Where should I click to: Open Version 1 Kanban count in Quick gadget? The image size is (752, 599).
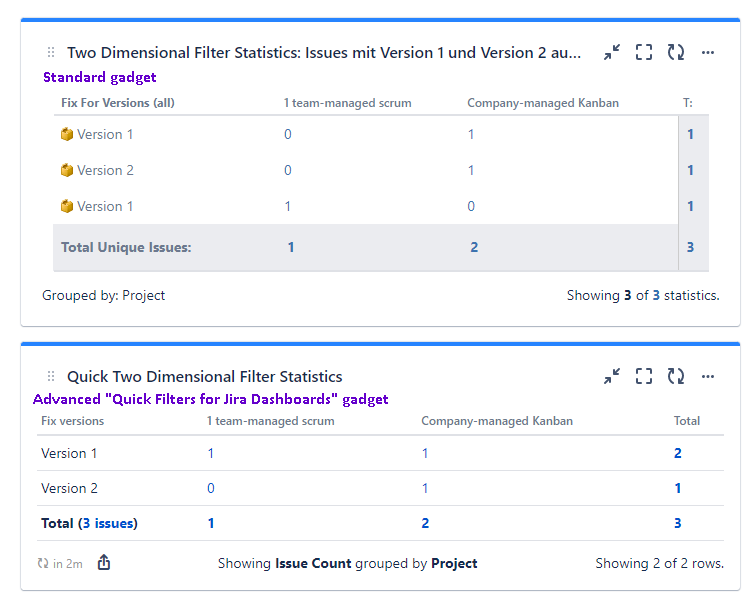click(x=425, y=453)
